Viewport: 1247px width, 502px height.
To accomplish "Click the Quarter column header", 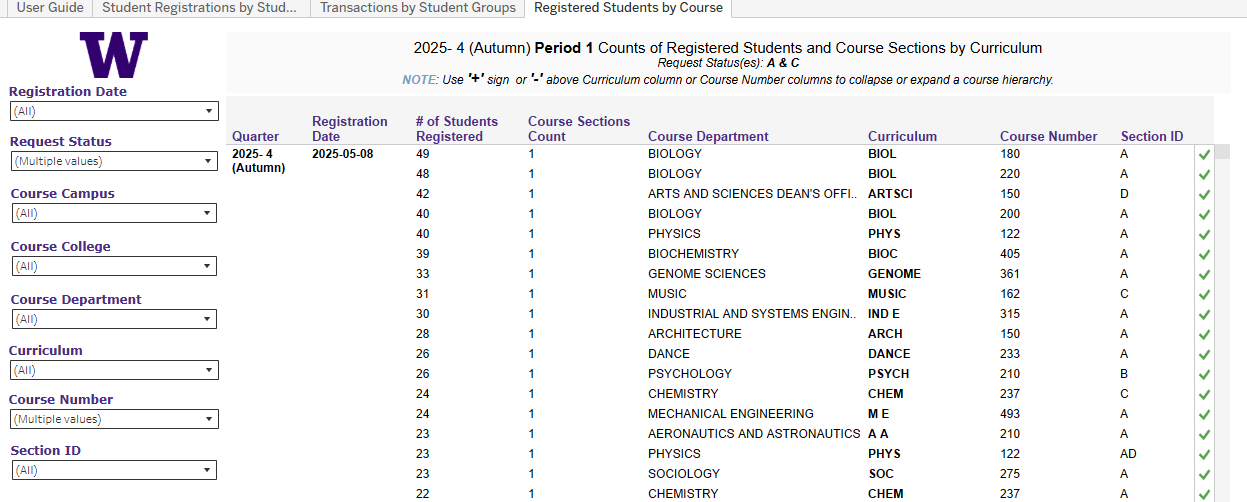I will point(256,136).
